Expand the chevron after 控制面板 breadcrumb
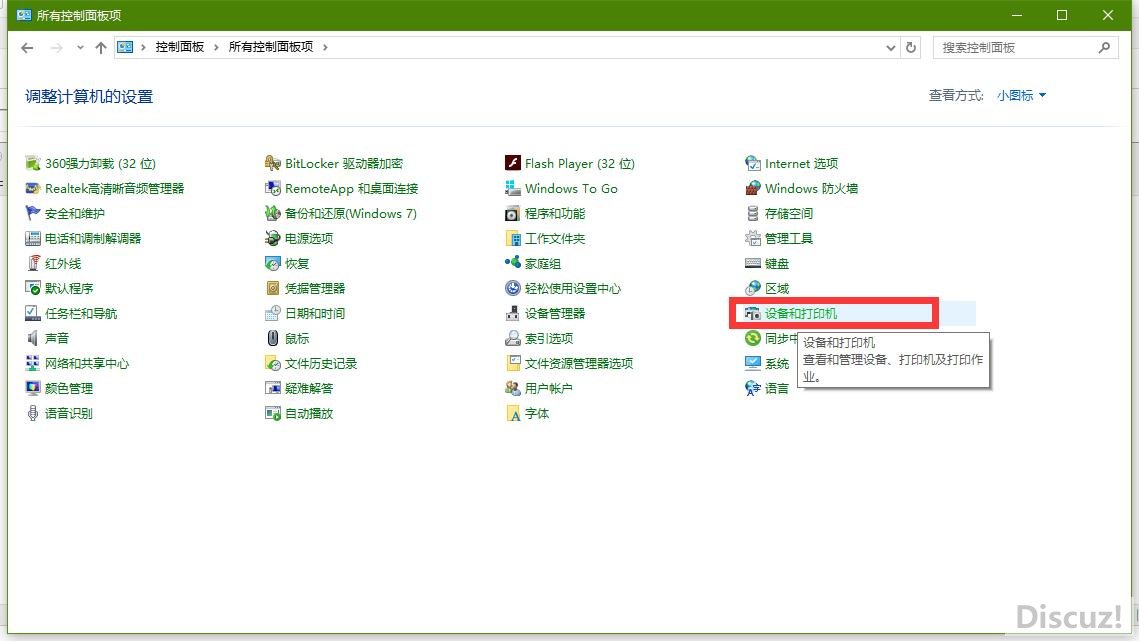Screen dimensions: 1139x641 pyautogui.click(x=216, y=47)
